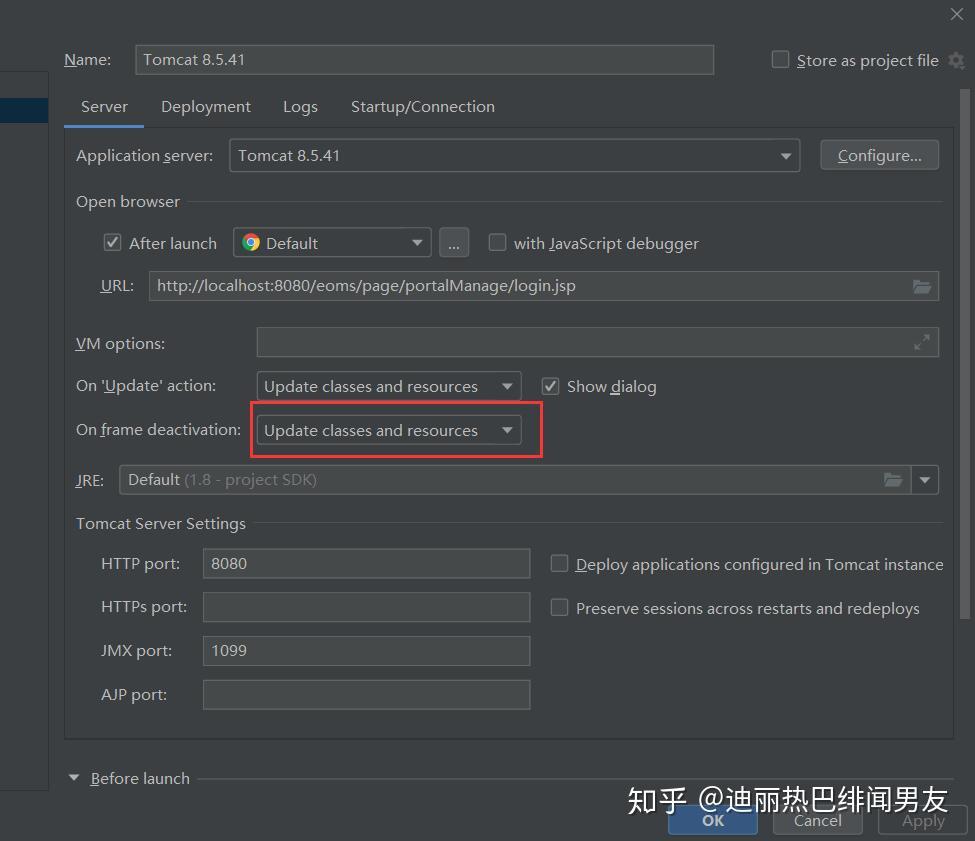
Task: Enable the Store as project file checkbox
Action: pyautogui.click(x=780, y=59)
